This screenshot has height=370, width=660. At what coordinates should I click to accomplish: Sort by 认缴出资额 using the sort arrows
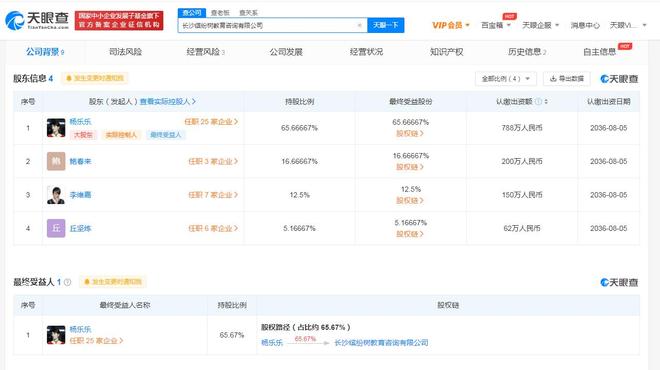(546, 101)
